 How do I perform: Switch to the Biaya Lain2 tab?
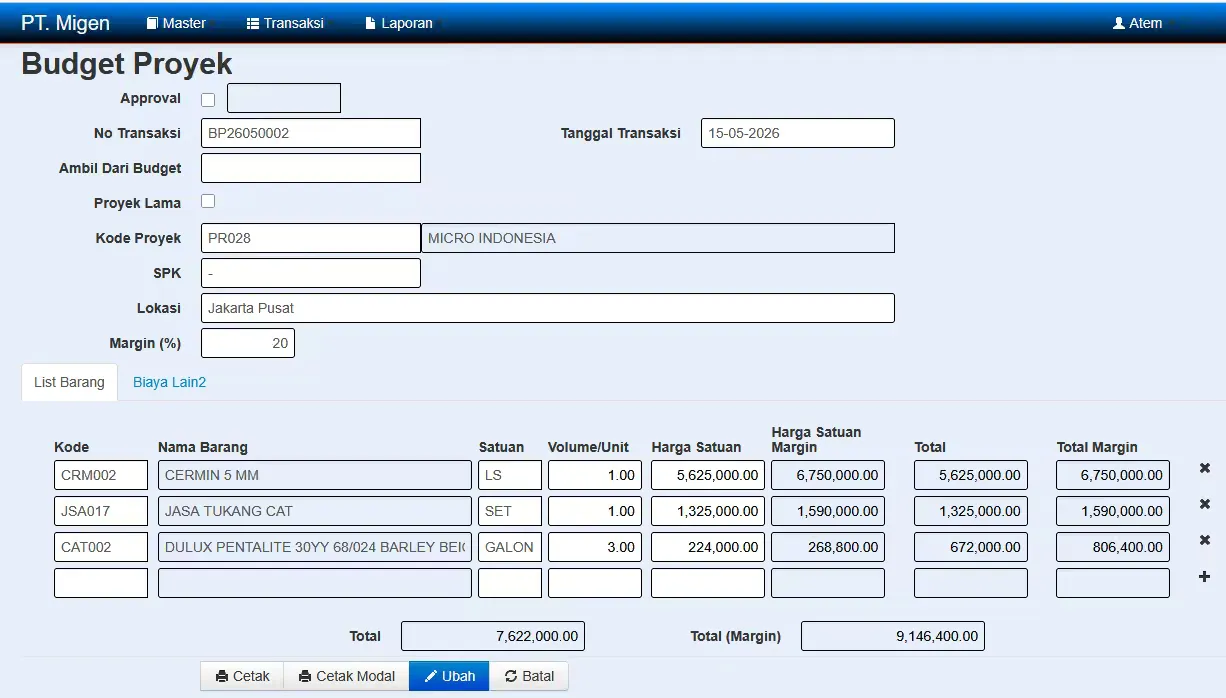[170, 382]
